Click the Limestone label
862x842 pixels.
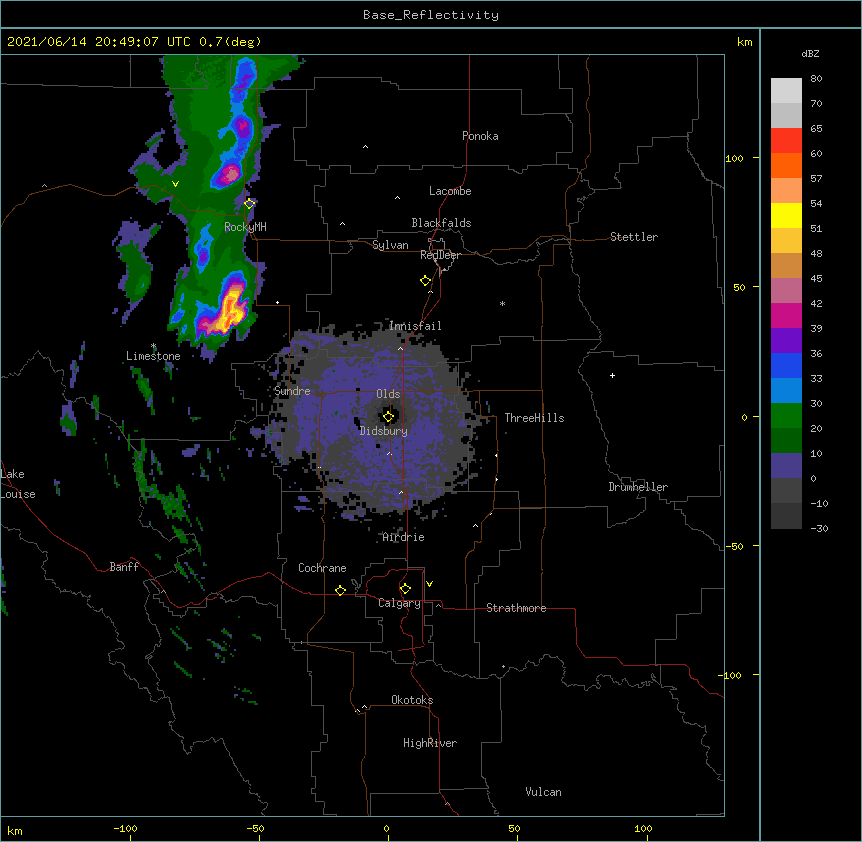[153, 356]
